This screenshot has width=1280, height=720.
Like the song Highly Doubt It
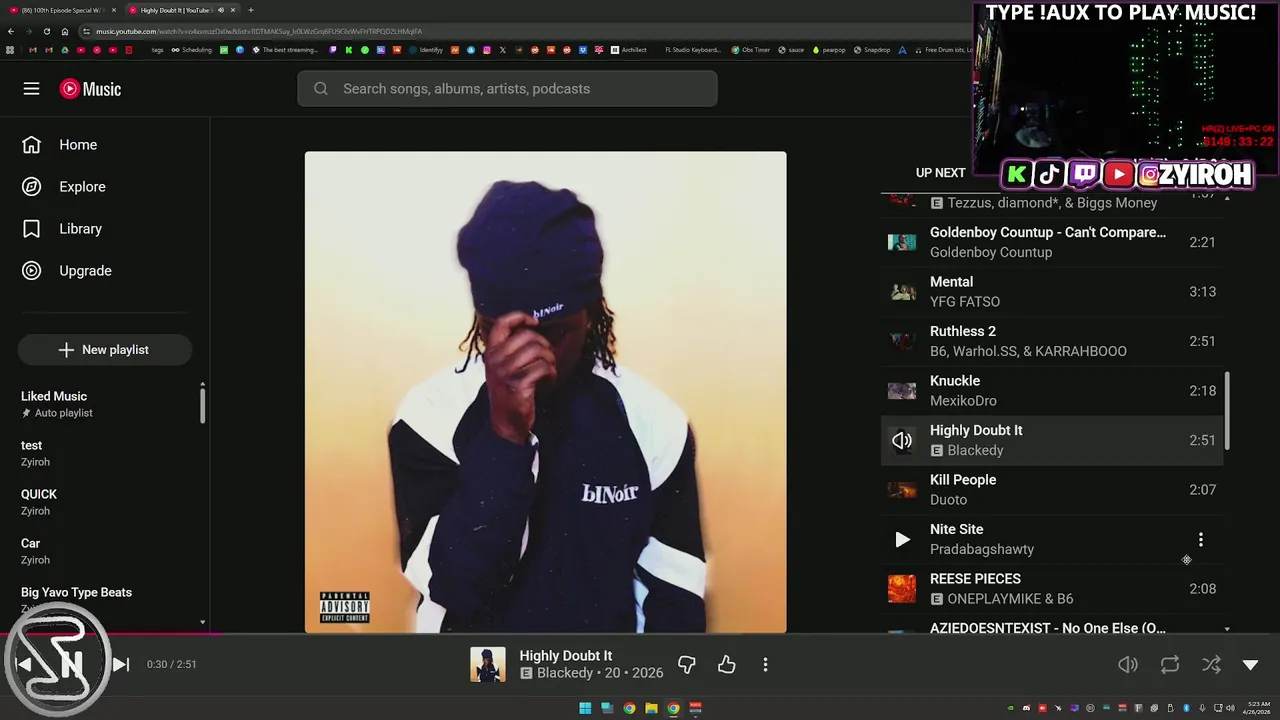click(x=727, y=664)
